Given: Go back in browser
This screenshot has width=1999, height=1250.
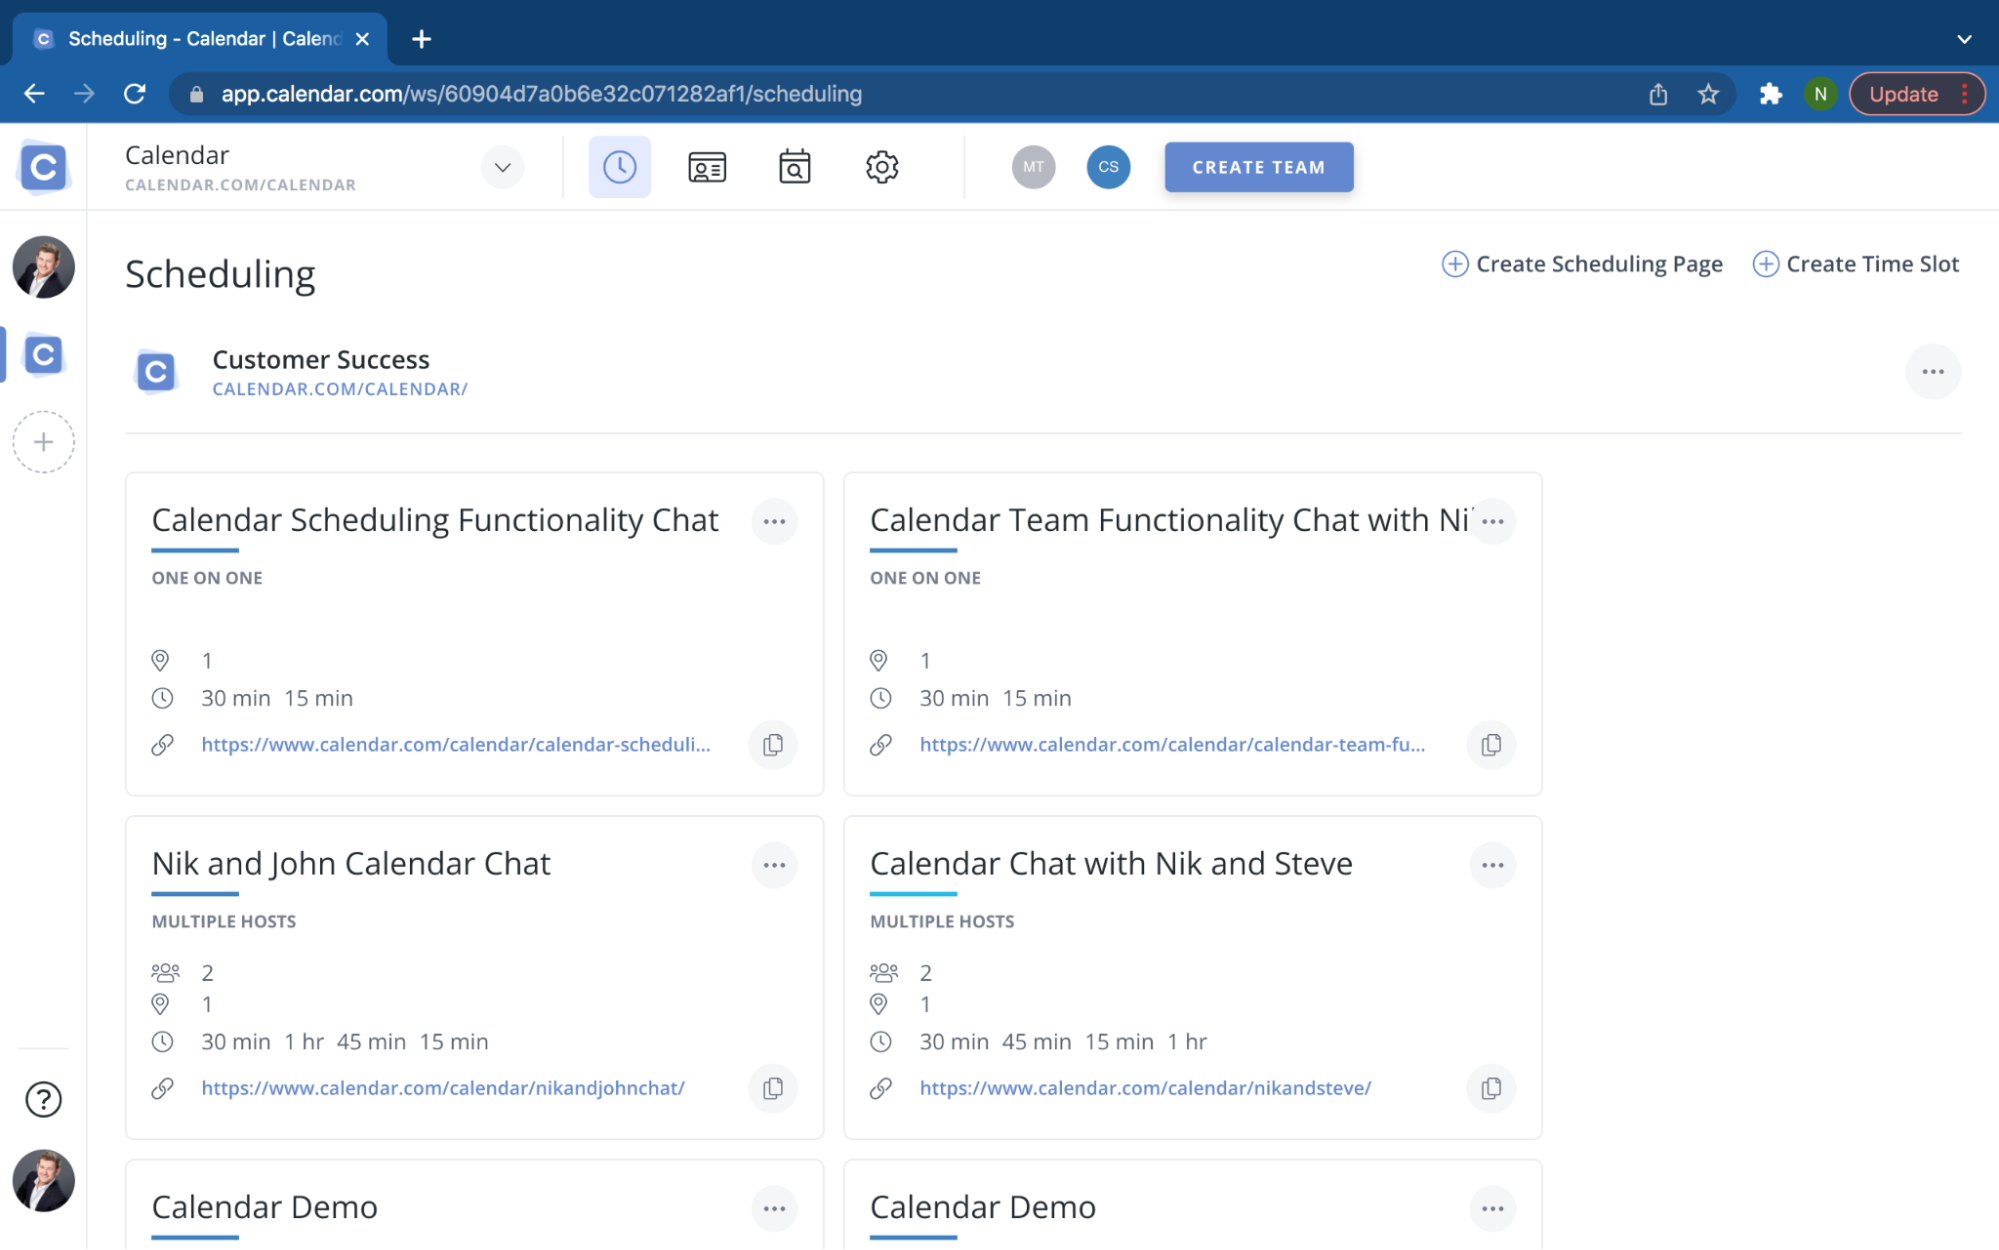Looking at the screenshot, I should [34, 94].
